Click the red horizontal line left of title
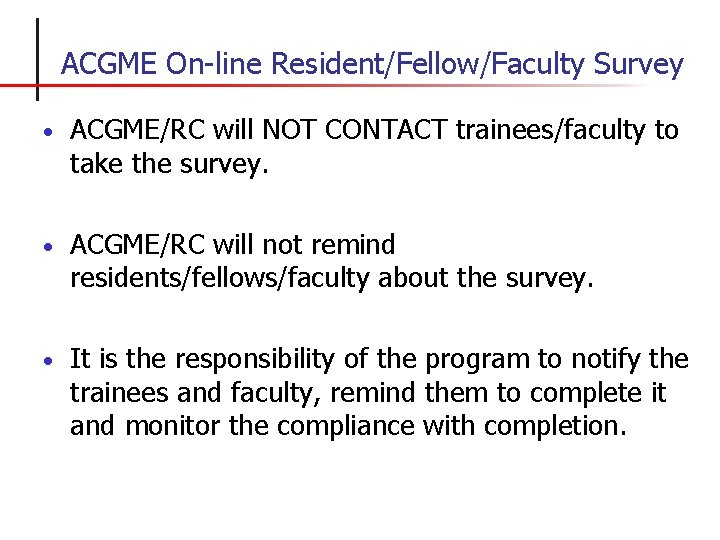The height and width of the screenshot is (540, 720). click(x=17, y=87)
